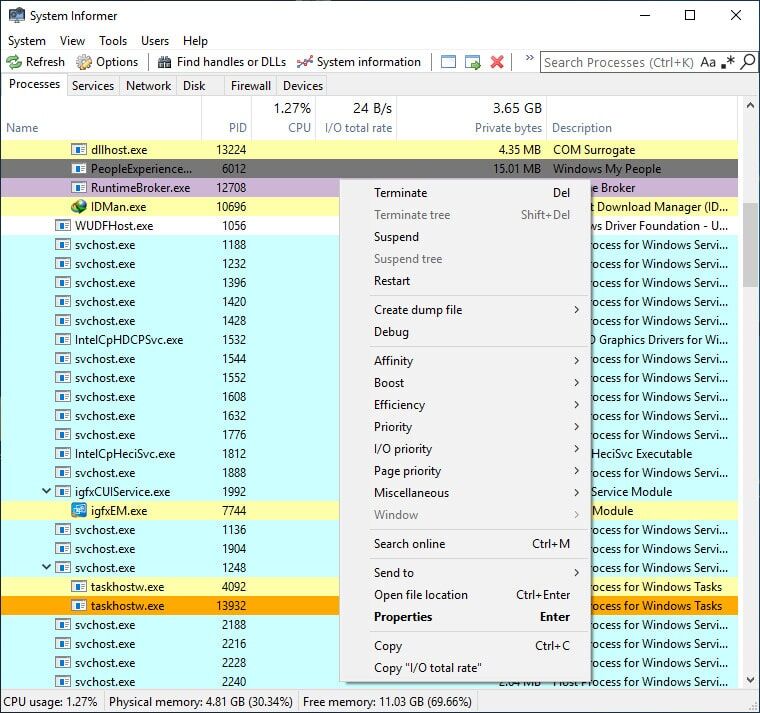Click the magnifier icon in search box

[747, 62]
